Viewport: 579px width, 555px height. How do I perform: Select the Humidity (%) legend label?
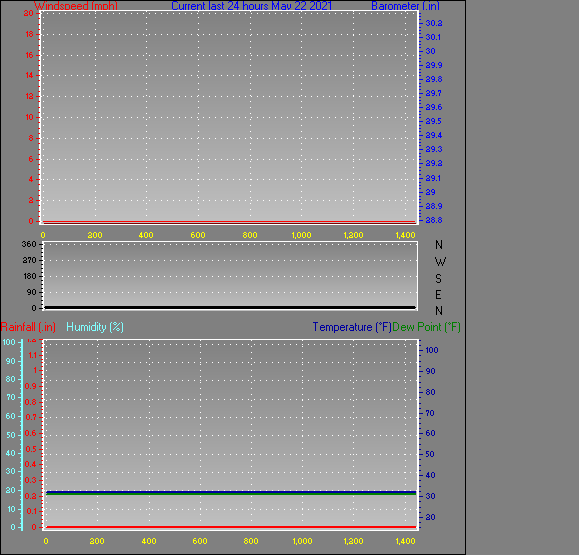coord(95,327)
